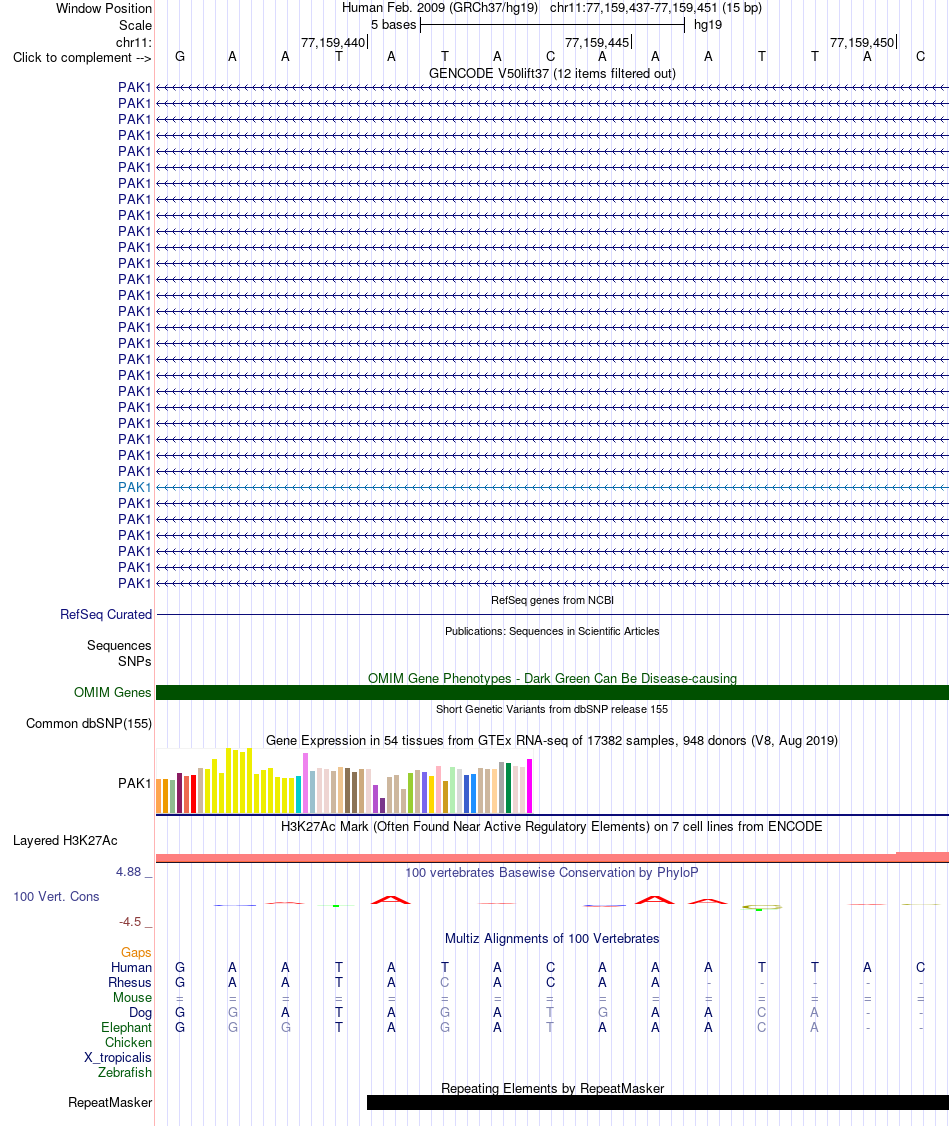
Task: Click the 'Click to complement -->' label
Action: coord(82,57)
